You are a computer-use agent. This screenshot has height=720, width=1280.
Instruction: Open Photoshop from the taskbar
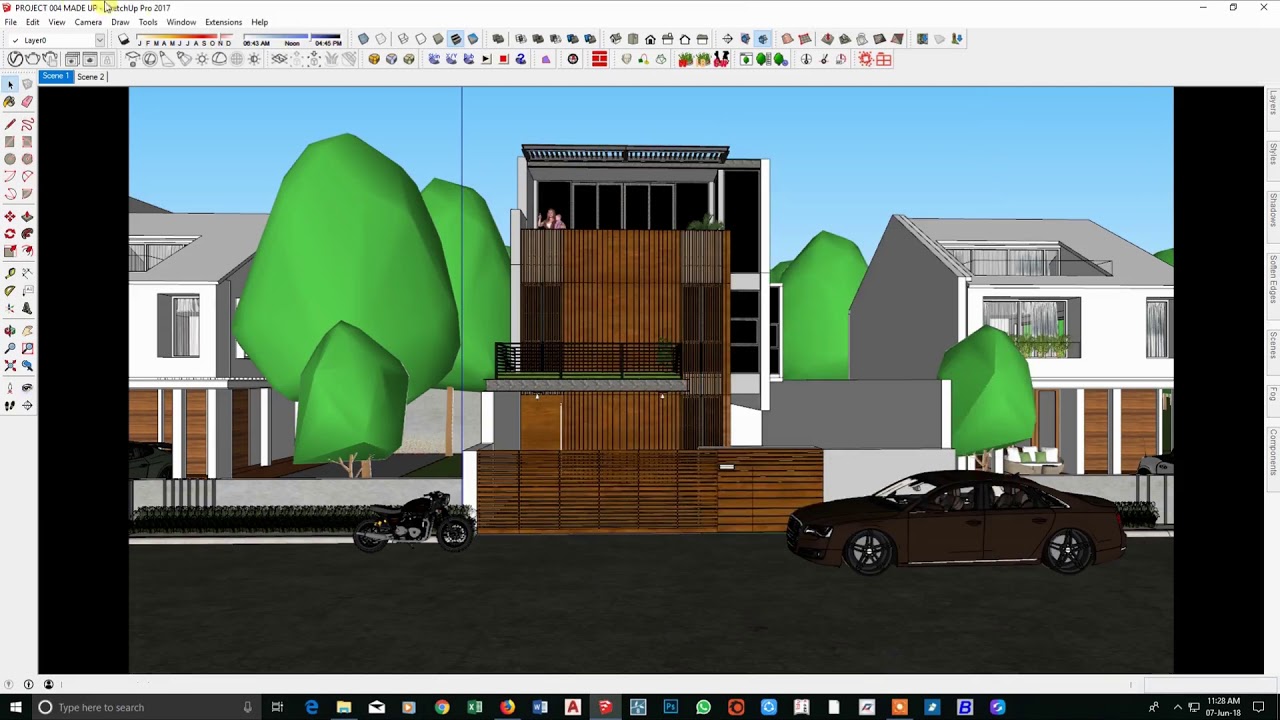pos(670,707)
